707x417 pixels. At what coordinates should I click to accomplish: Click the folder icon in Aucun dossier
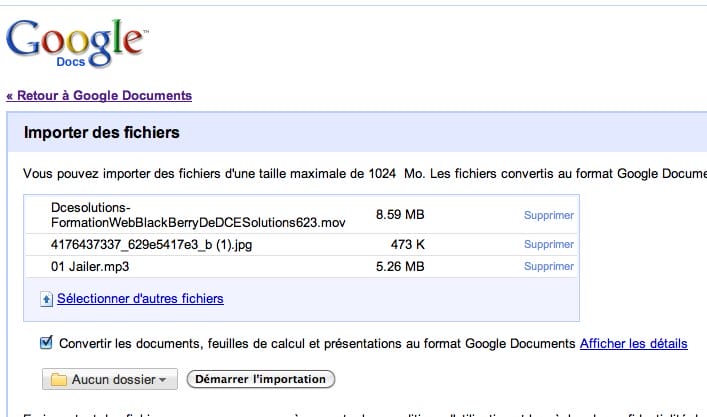click(59, 380)
